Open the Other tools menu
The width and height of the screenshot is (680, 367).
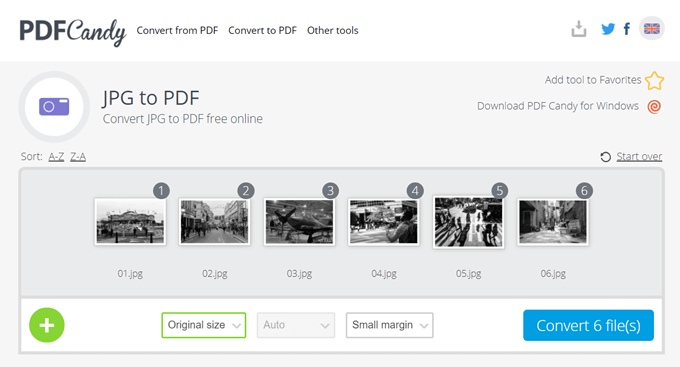[333, 30]
